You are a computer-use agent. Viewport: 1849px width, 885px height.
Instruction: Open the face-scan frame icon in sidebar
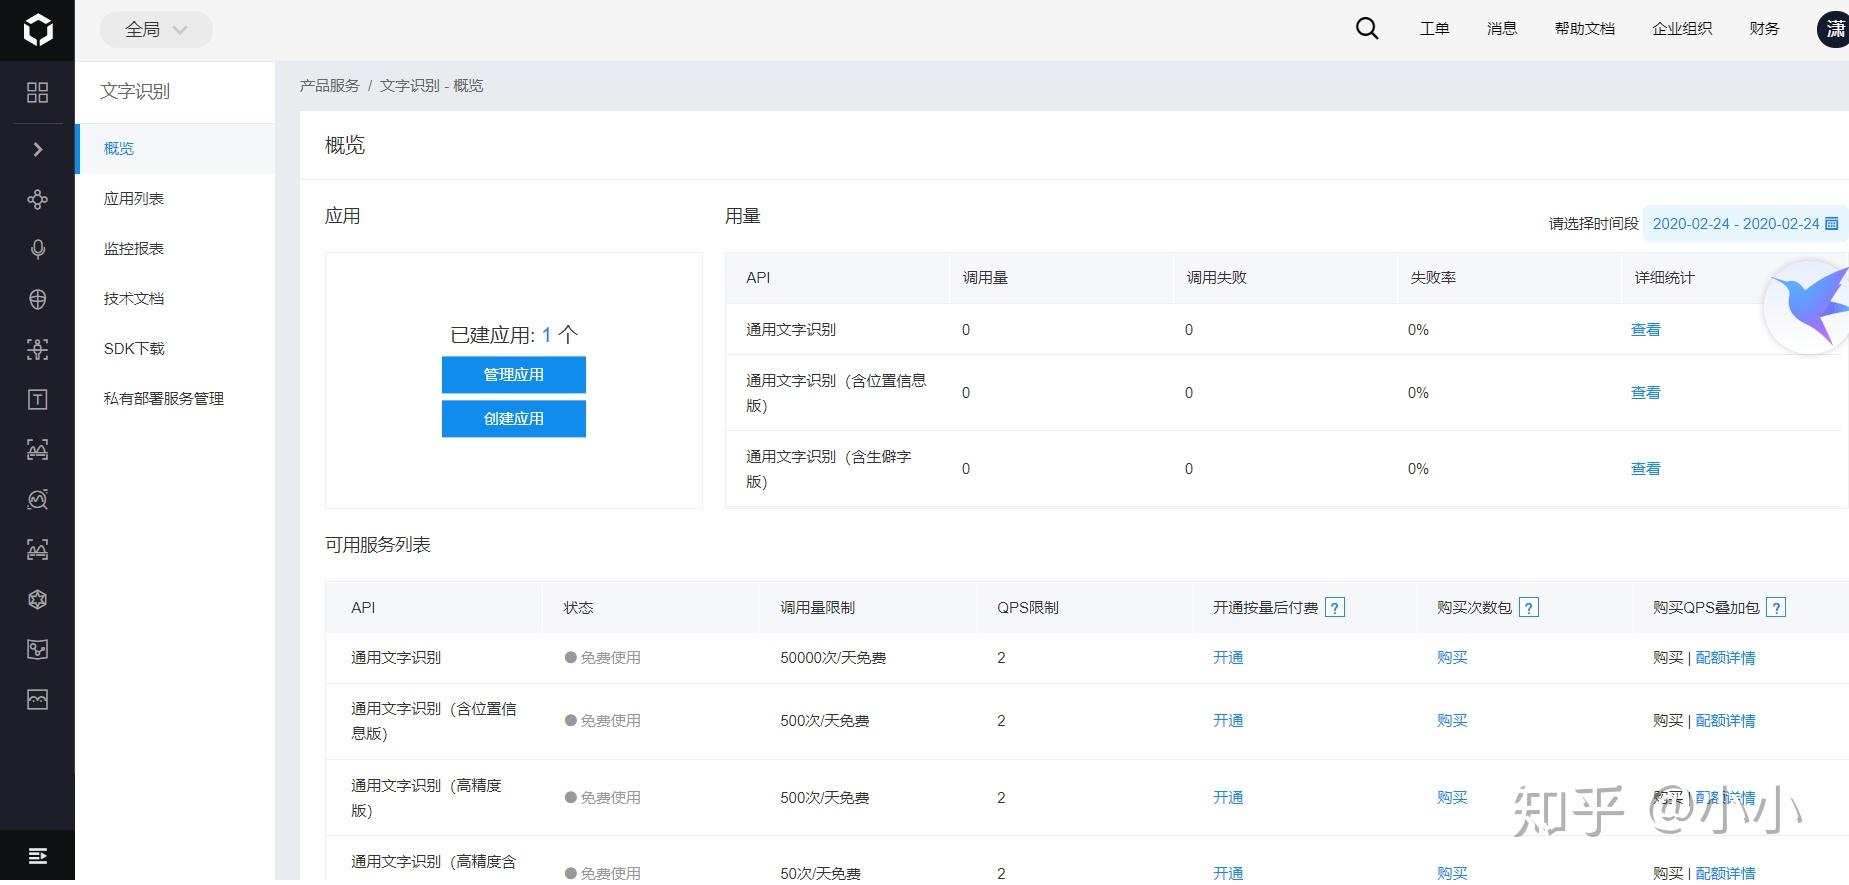(x=37, y=349)
